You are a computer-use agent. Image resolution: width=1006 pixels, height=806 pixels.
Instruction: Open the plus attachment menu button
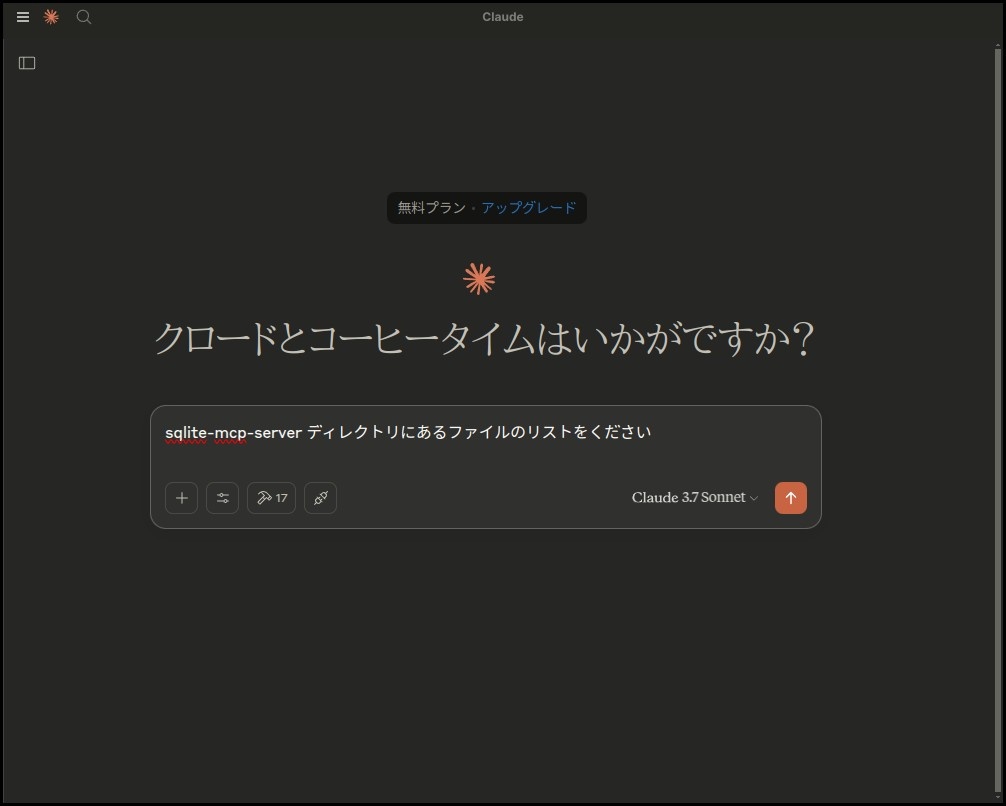pos(182,498)
